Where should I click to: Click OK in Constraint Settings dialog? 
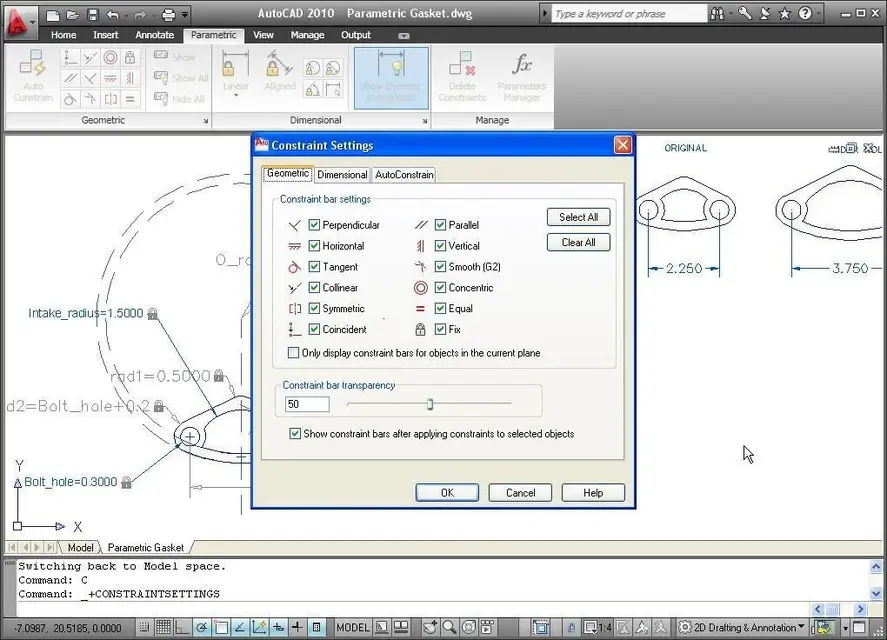click(x=447, y=492)
